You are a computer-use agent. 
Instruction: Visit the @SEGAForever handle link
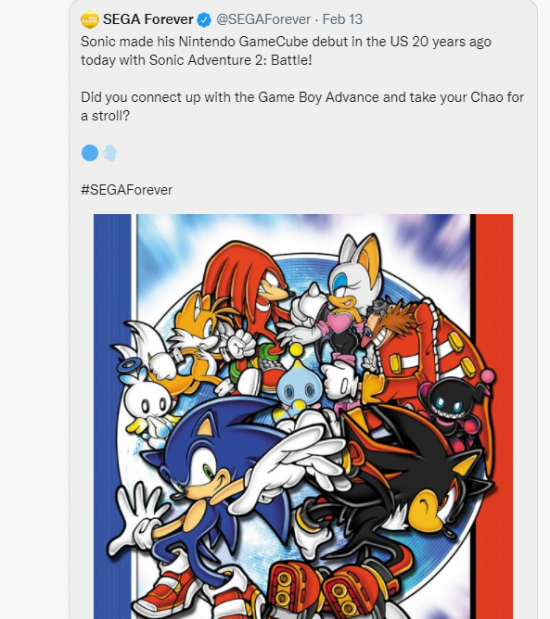click(263, 19)
